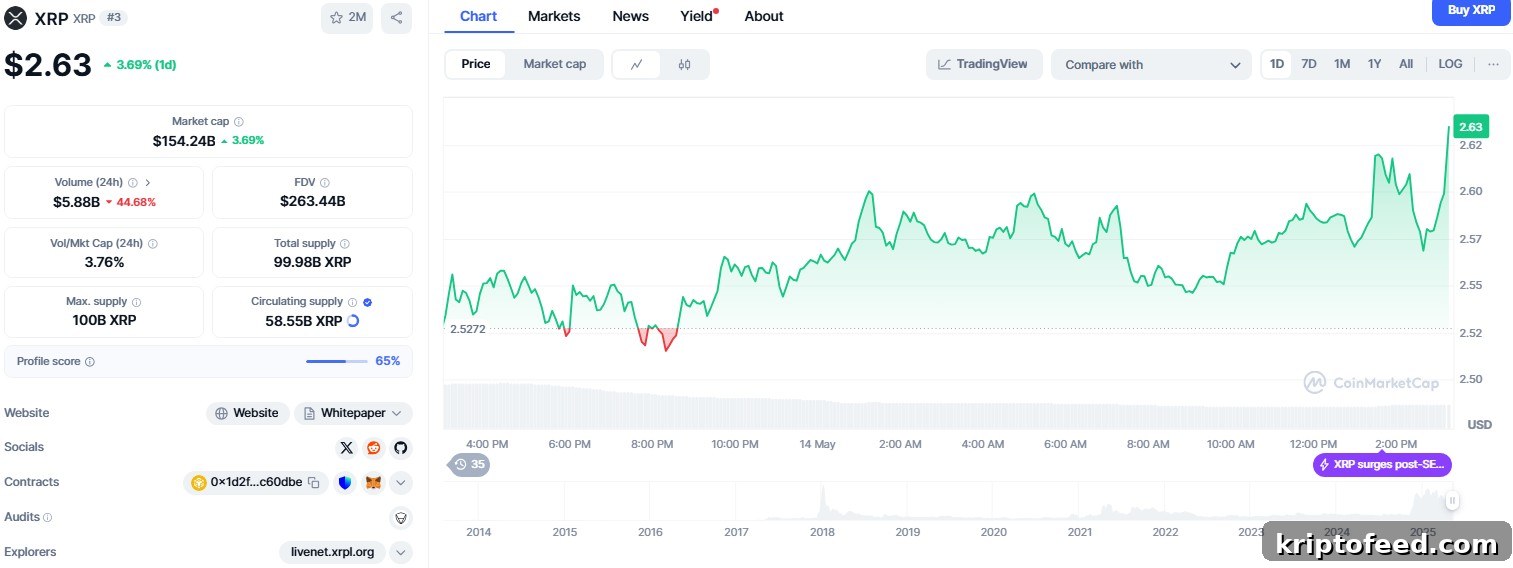
Task: Open Profile score info icon
Action: (x=90, y=362)
